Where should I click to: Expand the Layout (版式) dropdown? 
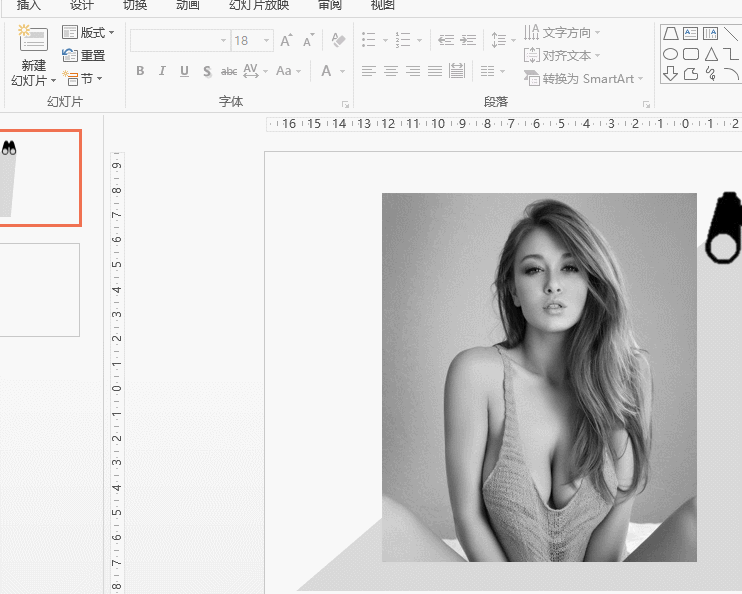click(x=88, y=33)
